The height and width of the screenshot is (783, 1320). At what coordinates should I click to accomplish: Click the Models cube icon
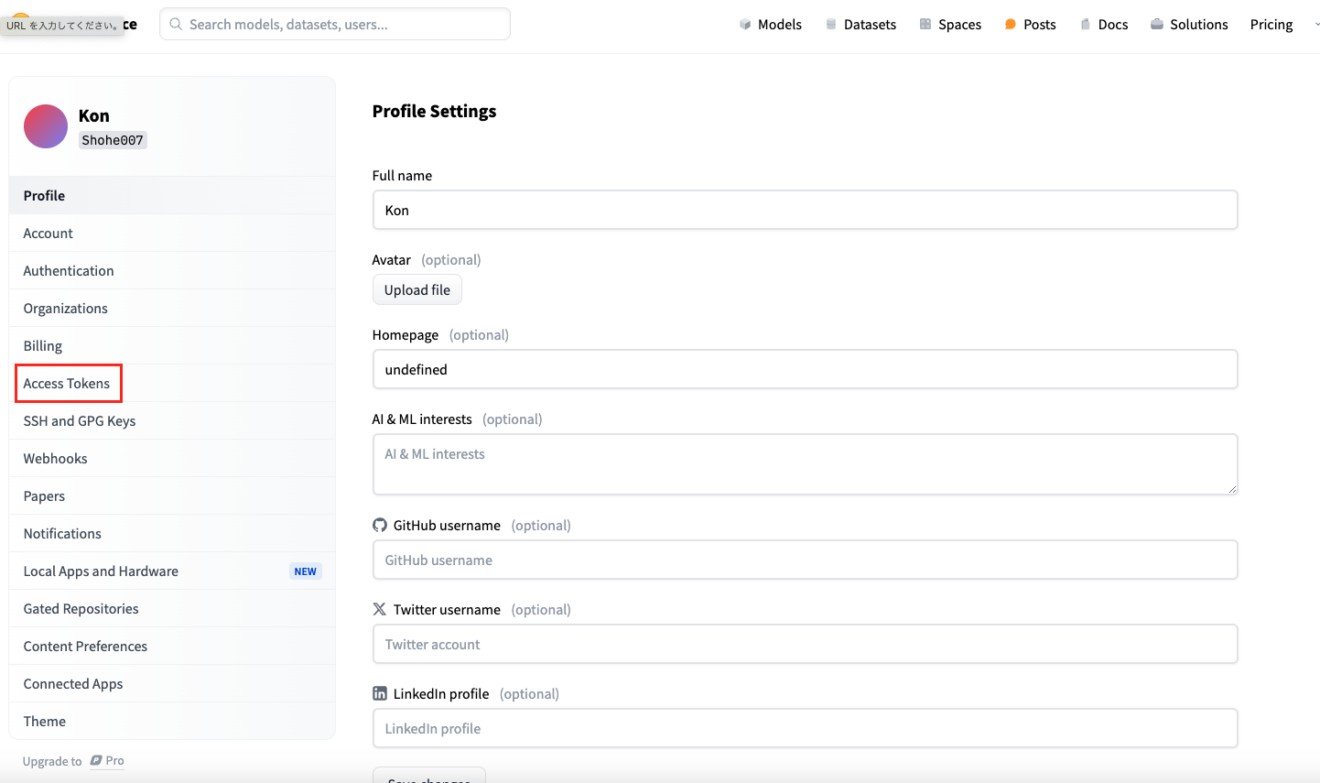pos(745,25)
